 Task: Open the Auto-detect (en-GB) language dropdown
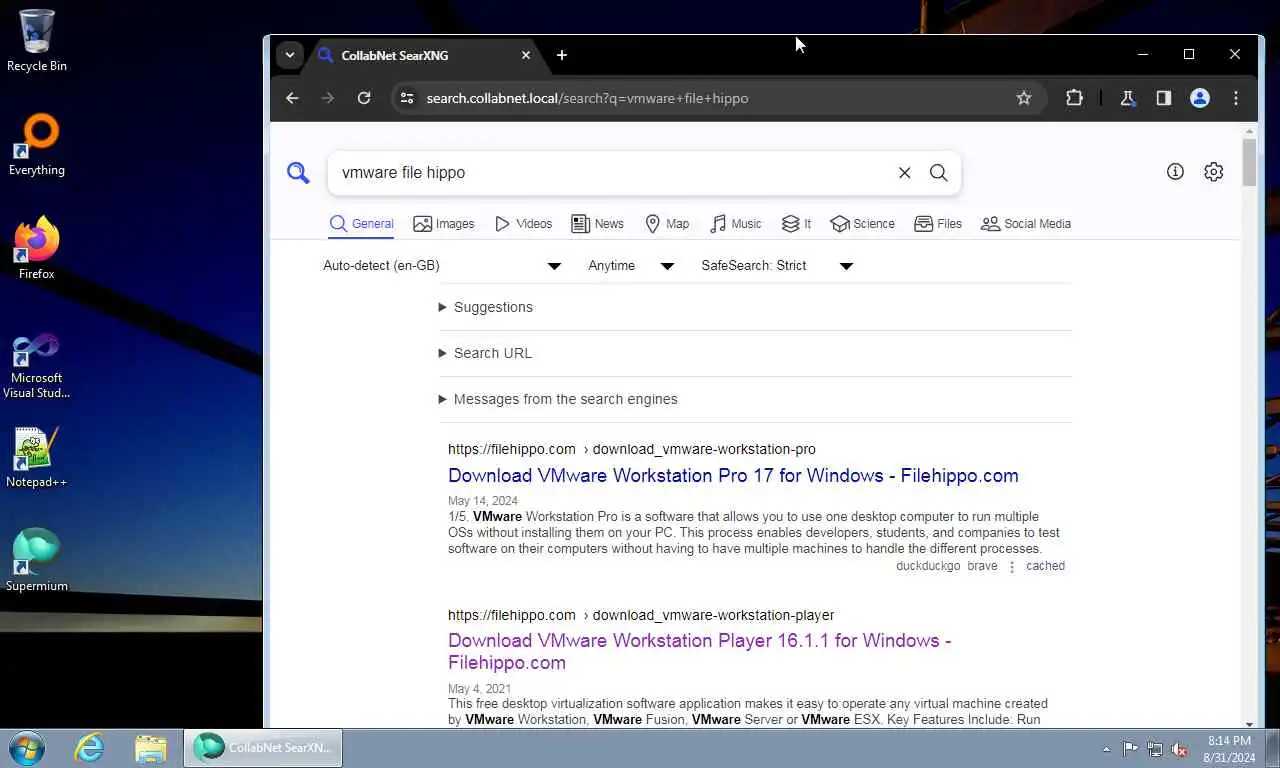442,266
